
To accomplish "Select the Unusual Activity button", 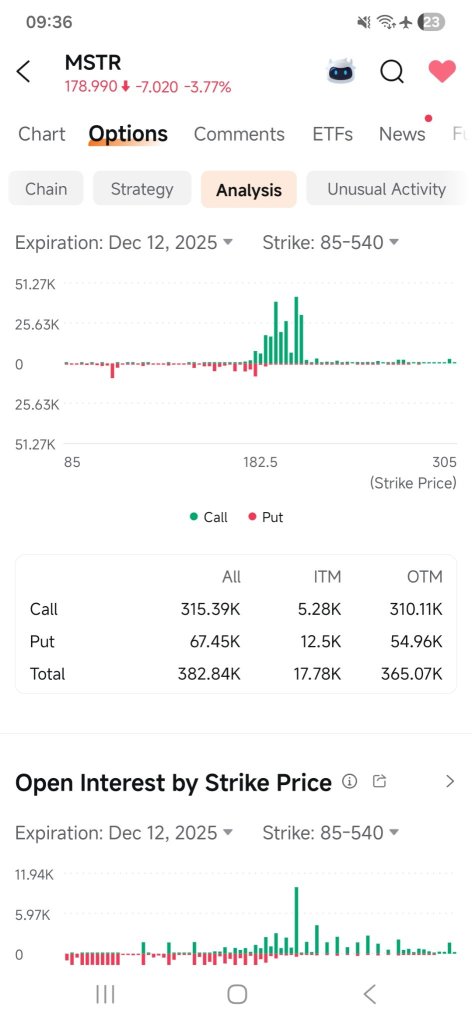I will [x=386, y=189].
